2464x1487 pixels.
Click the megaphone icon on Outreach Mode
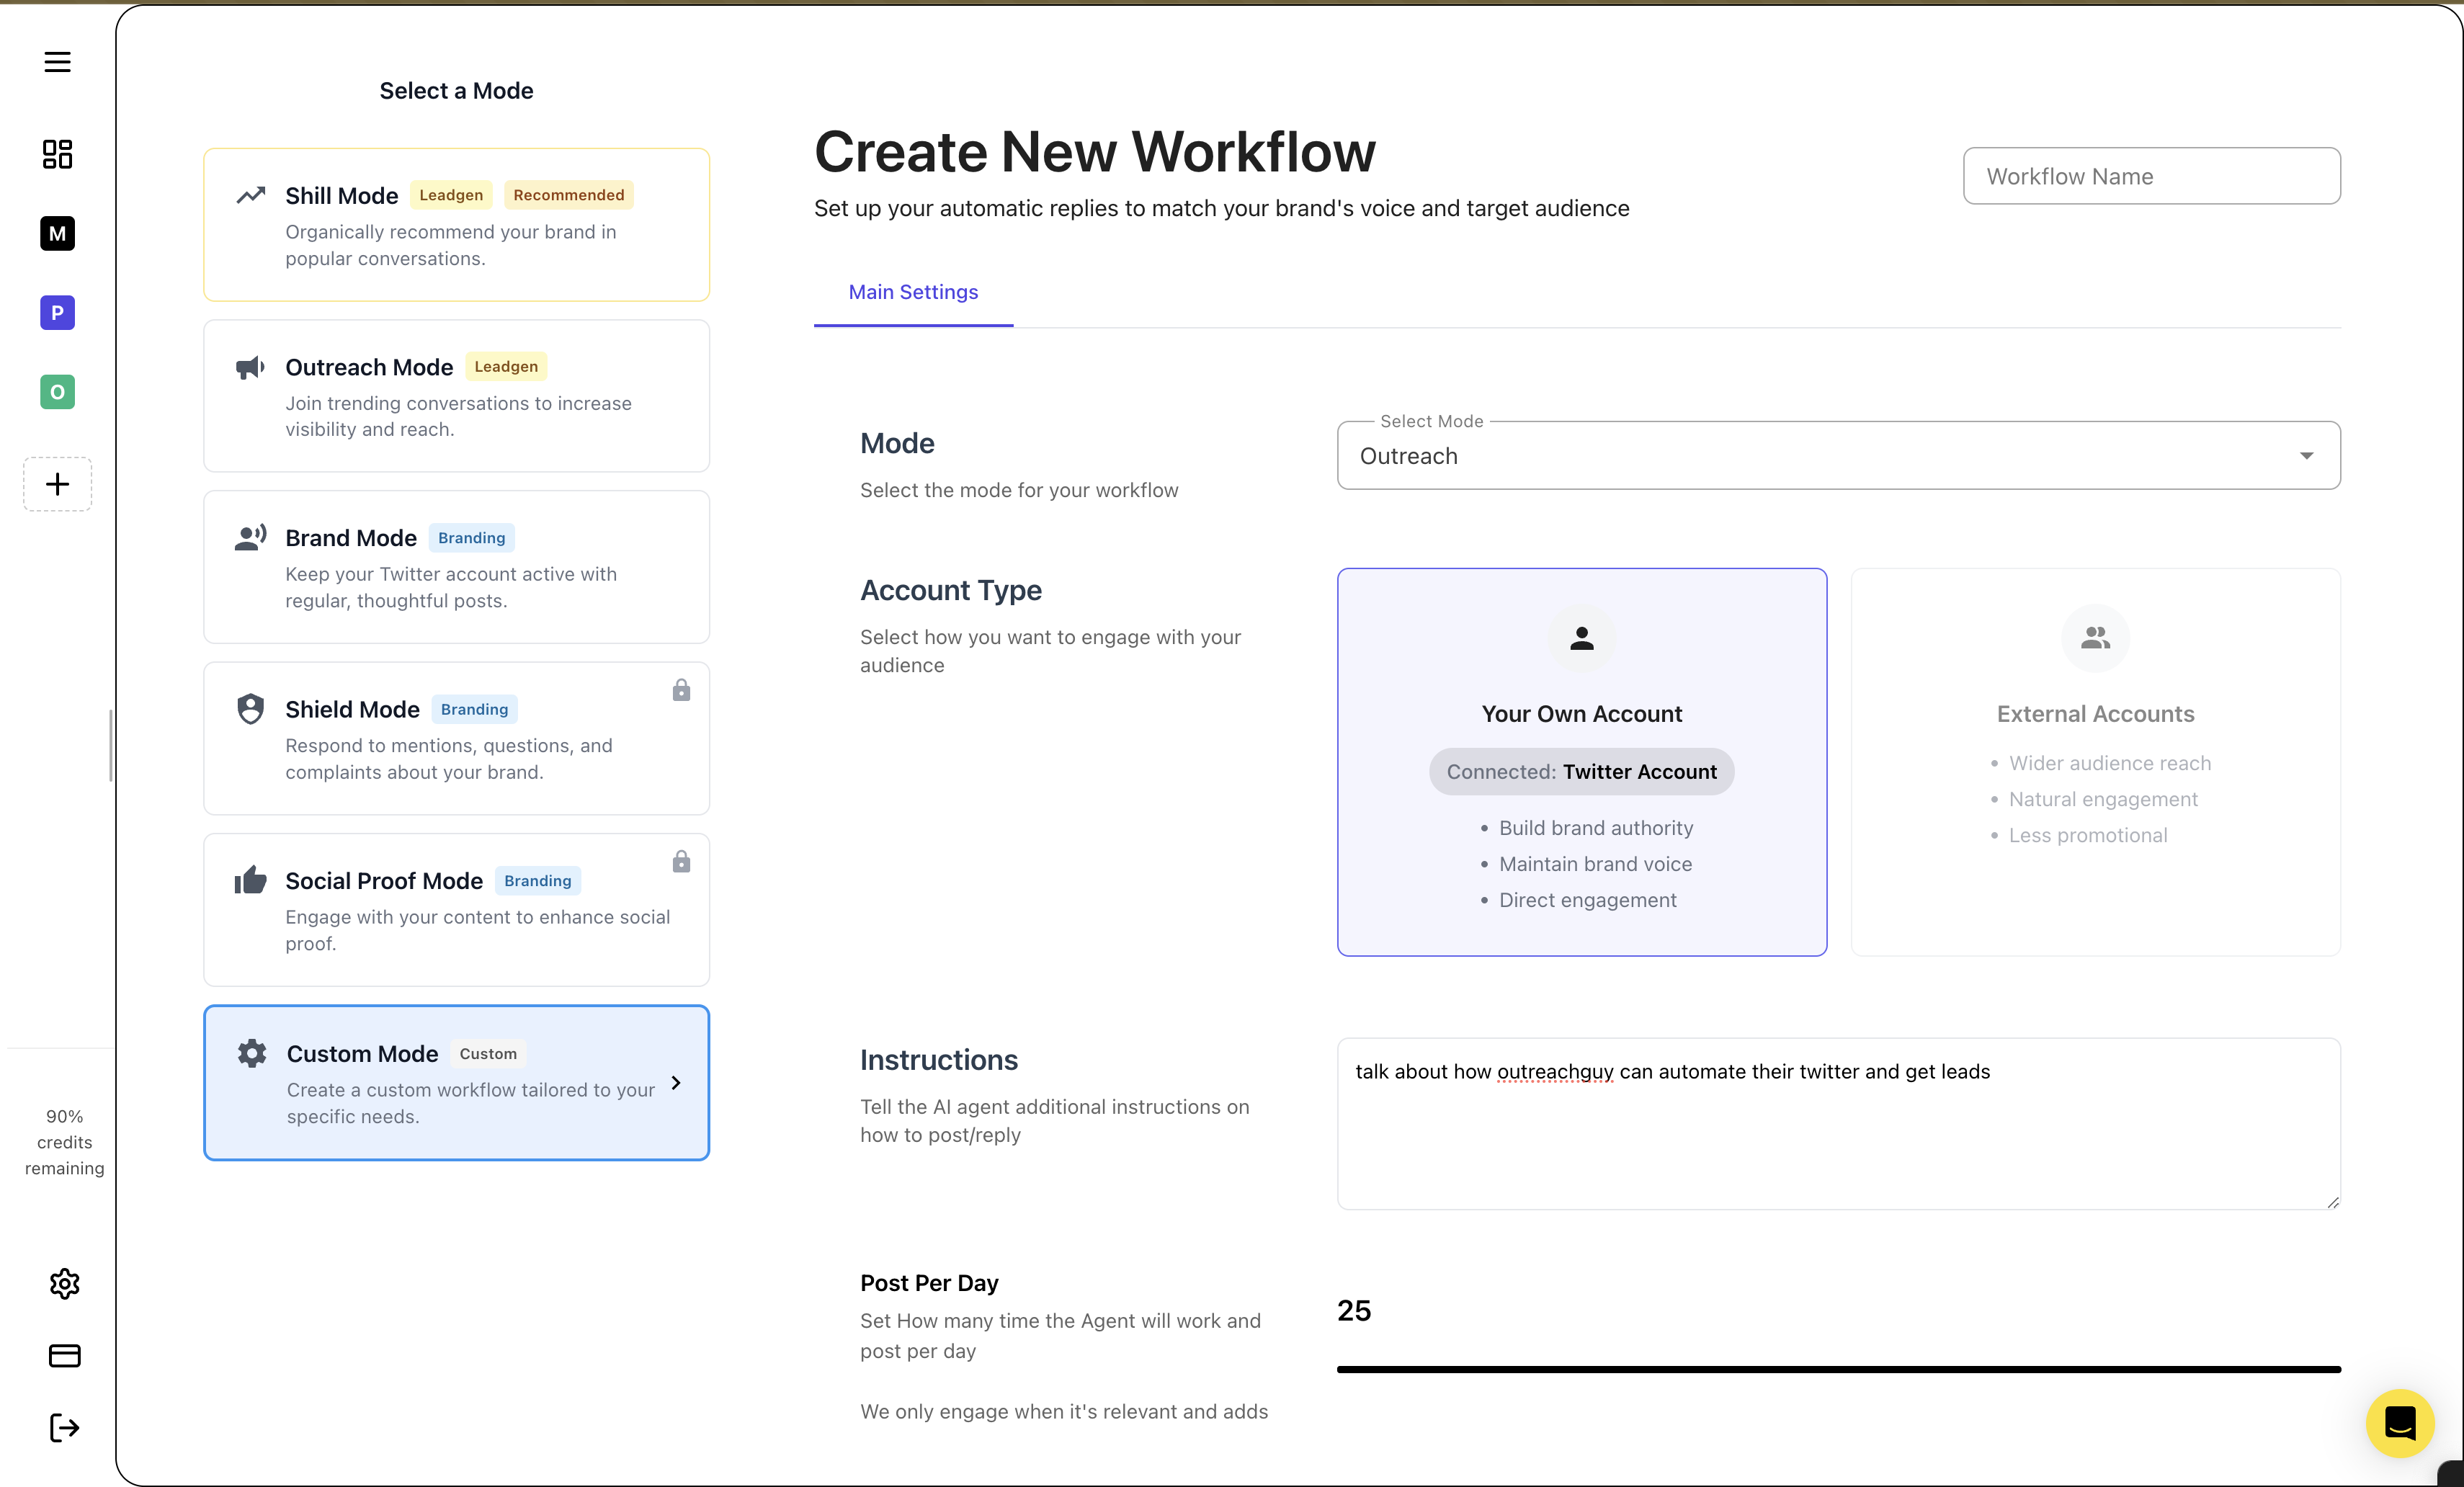[250, 367]
